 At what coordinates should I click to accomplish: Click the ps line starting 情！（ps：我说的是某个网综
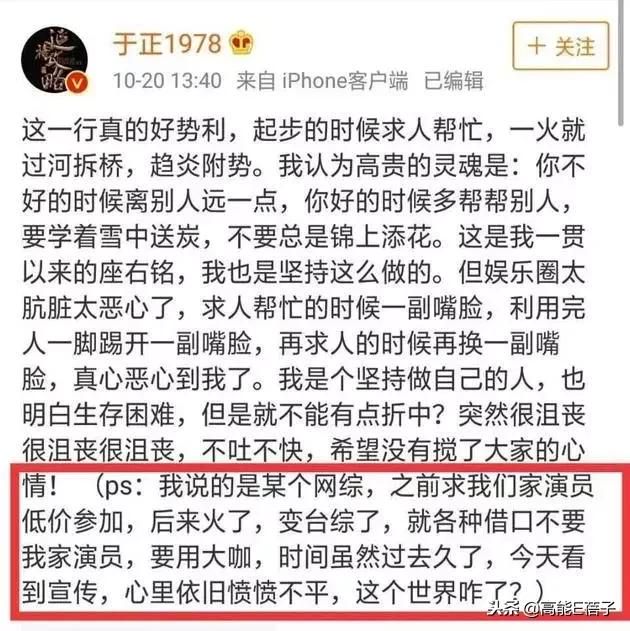coord(308,486)
